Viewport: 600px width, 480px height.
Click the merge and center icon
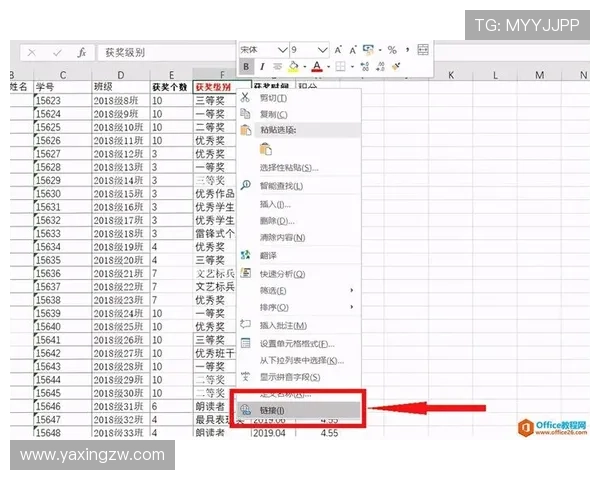[423, 49]
